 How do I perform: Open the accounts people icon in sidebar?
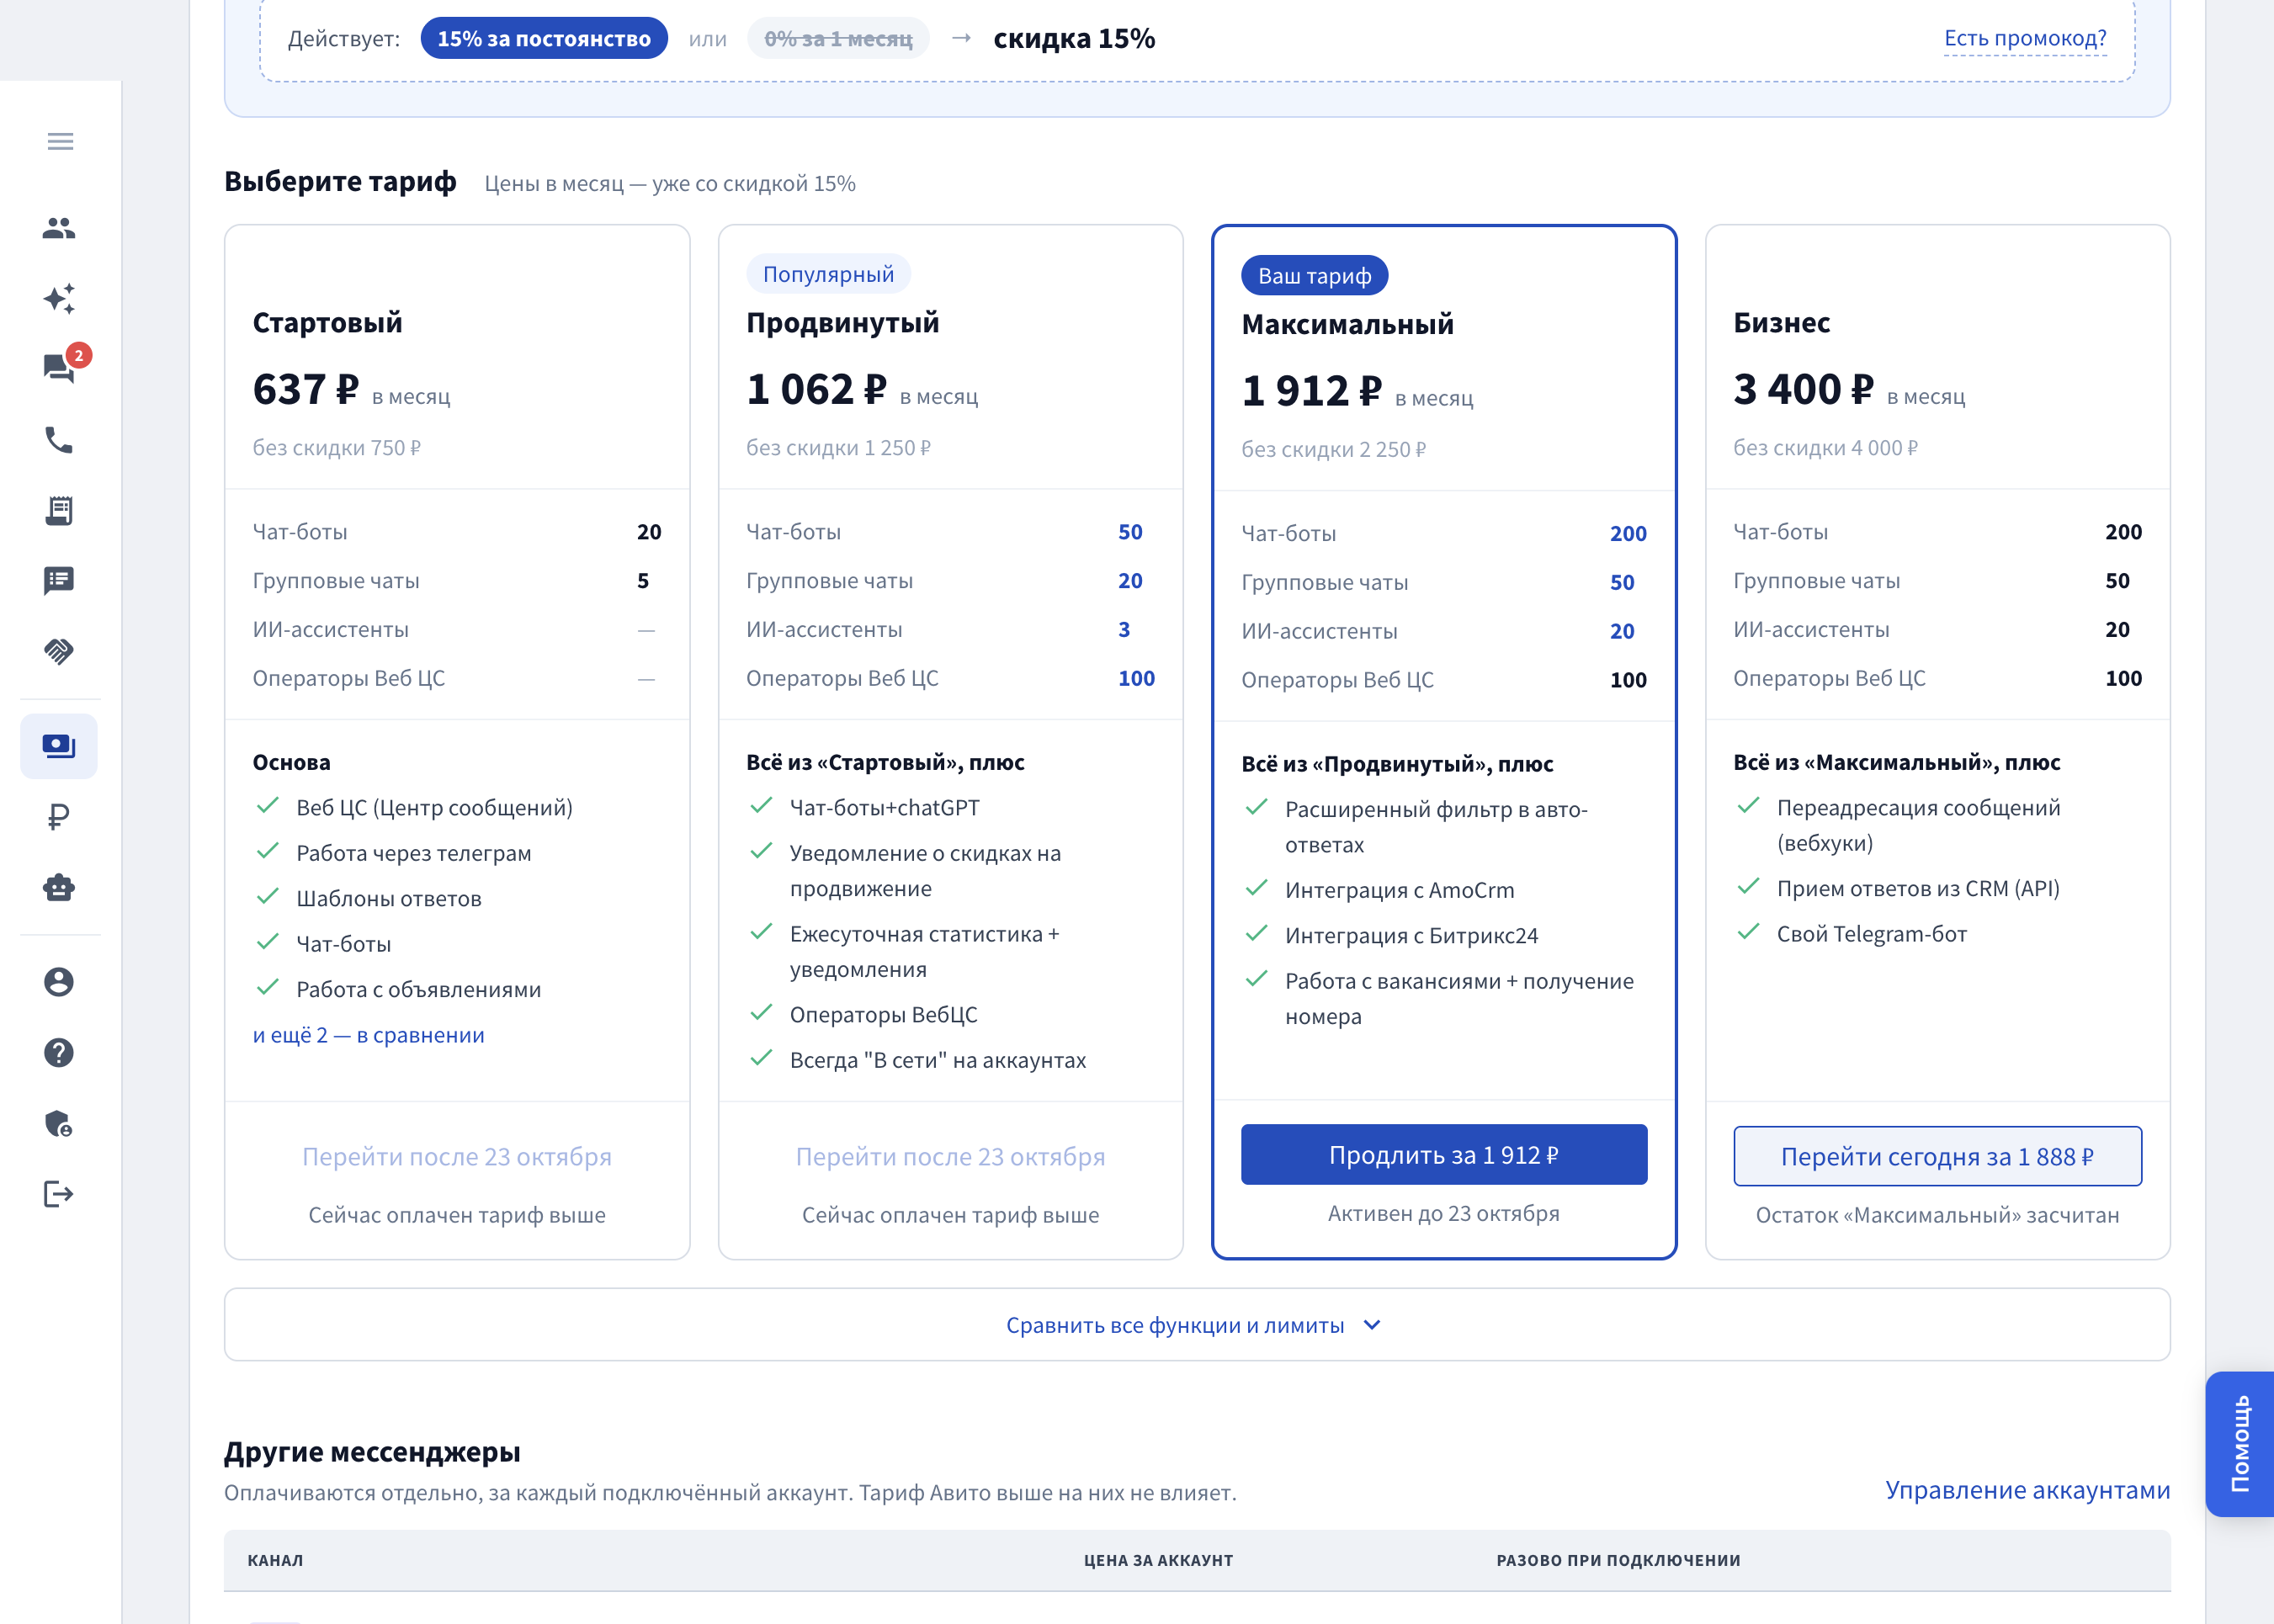[x=59, y=228]
